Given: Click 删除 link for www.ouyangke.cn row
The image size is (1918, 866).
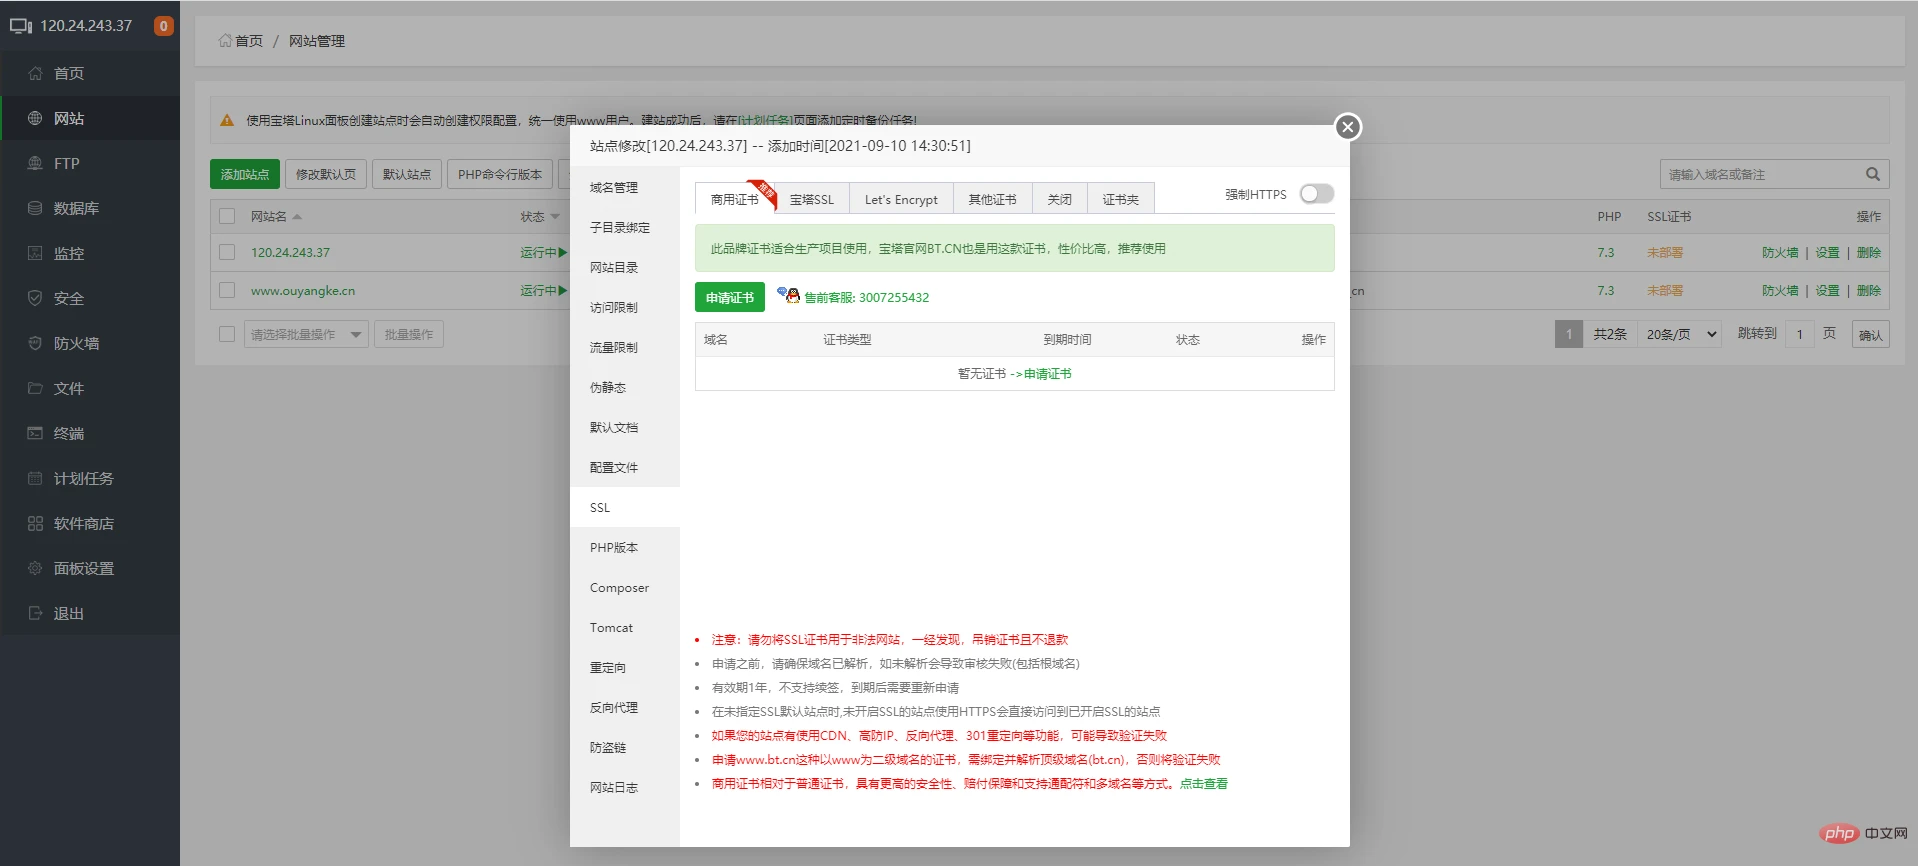Looking at the screenshot, I should pyautogui.click(x=1869, y=291).
